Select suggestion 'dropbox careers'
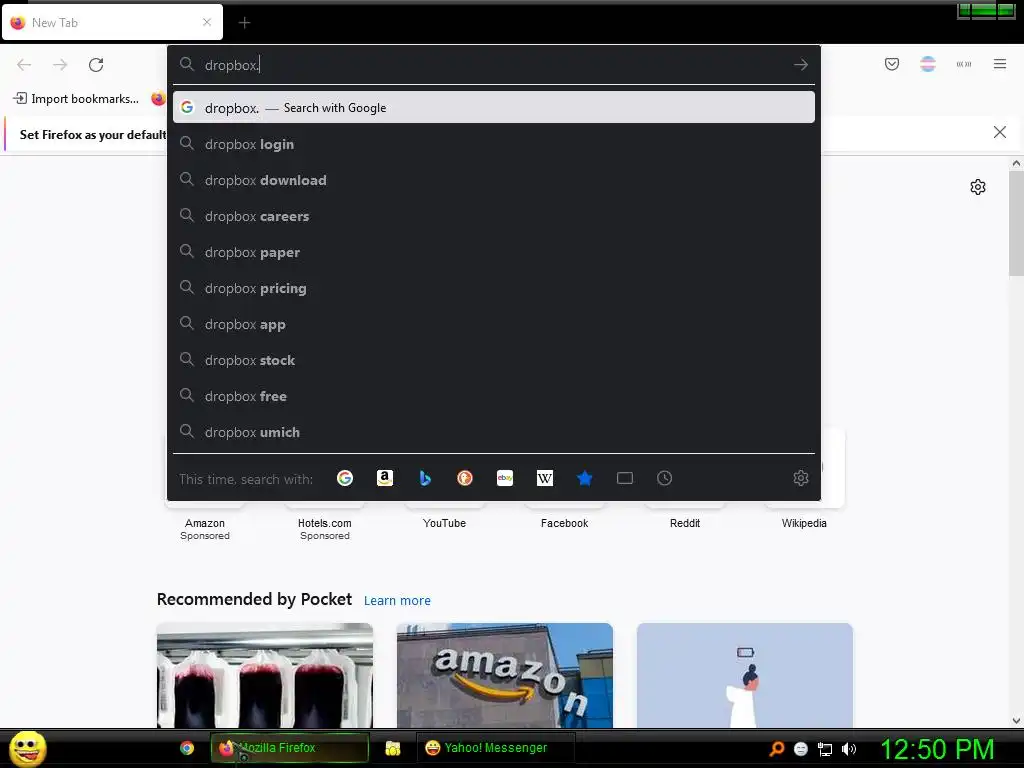The width and height of the screenshot is (1024, 768). pyautogui.click(x=494, y=216)
